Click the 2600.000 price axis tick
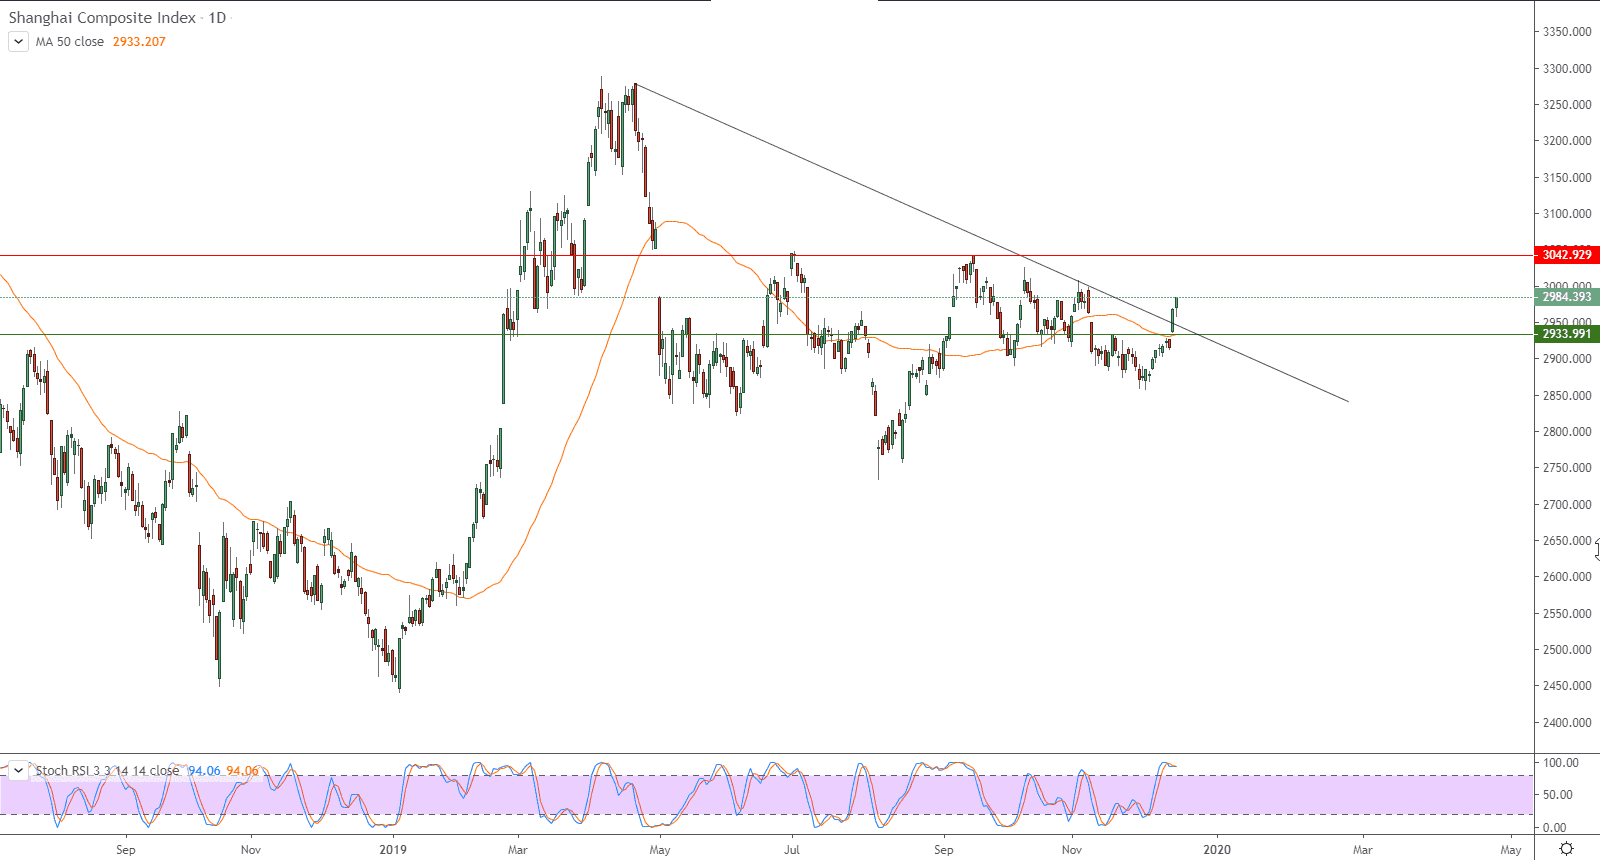Viewport: 1600px width, 860px height. coord(1567,577)
